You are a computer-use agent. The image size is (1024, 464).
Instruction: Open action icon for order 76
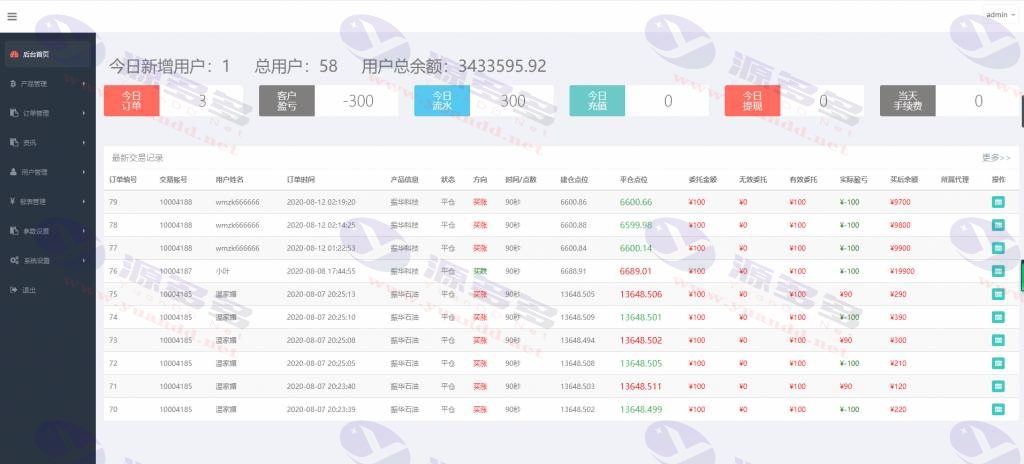[998, 271]
